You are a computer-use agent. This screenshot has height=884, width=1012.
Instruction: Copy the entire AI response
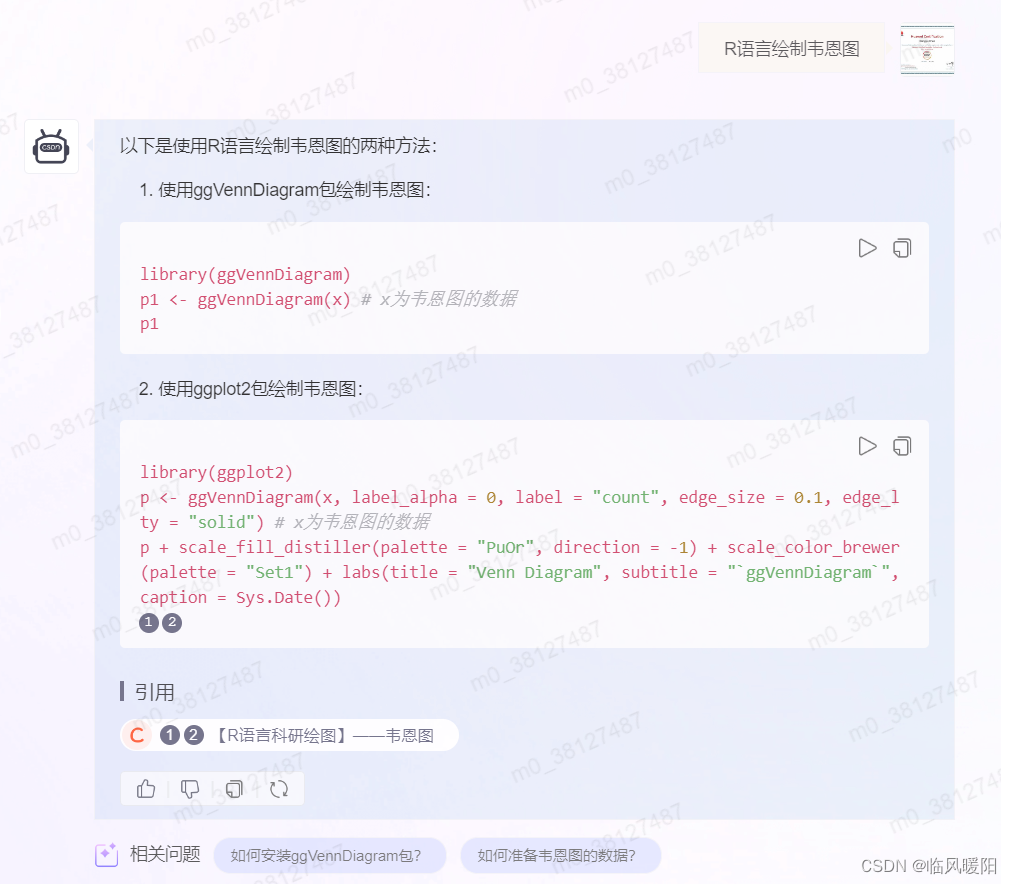point(234,789)
